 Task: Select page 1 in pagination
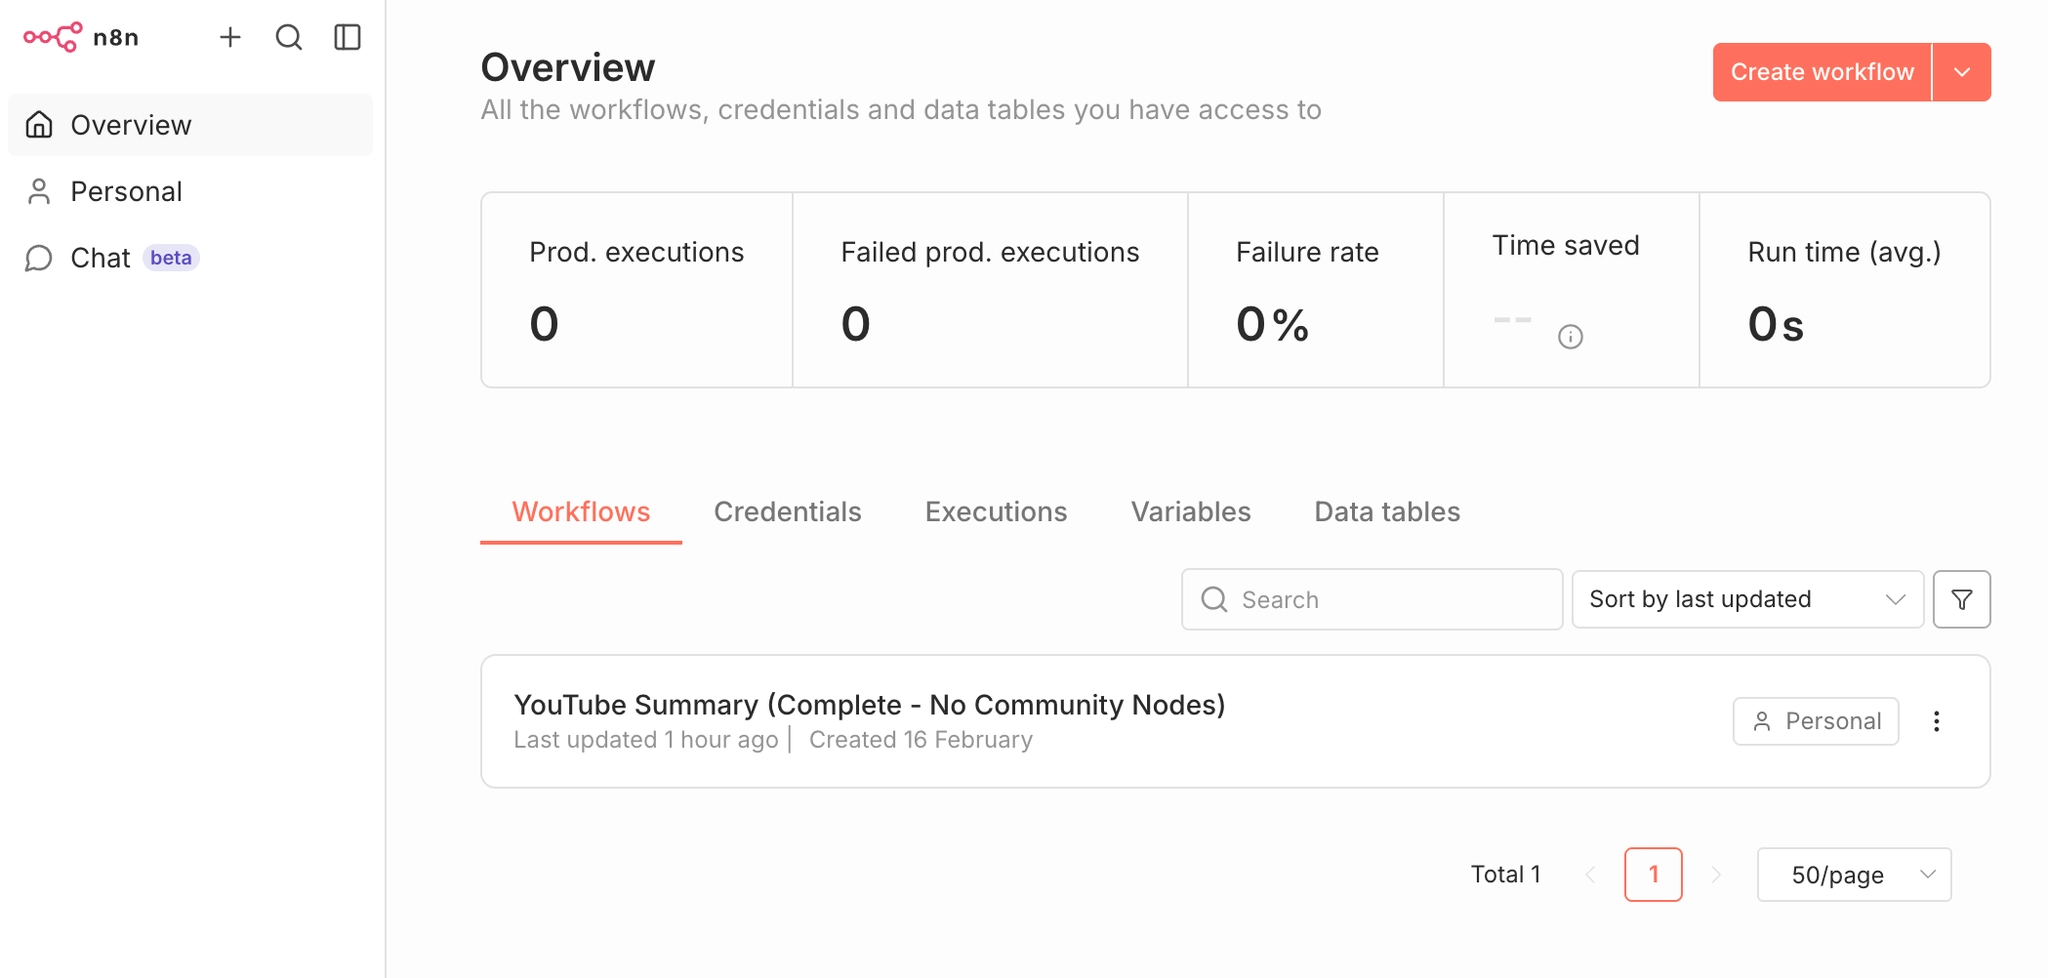click(x=1652, y=875)
